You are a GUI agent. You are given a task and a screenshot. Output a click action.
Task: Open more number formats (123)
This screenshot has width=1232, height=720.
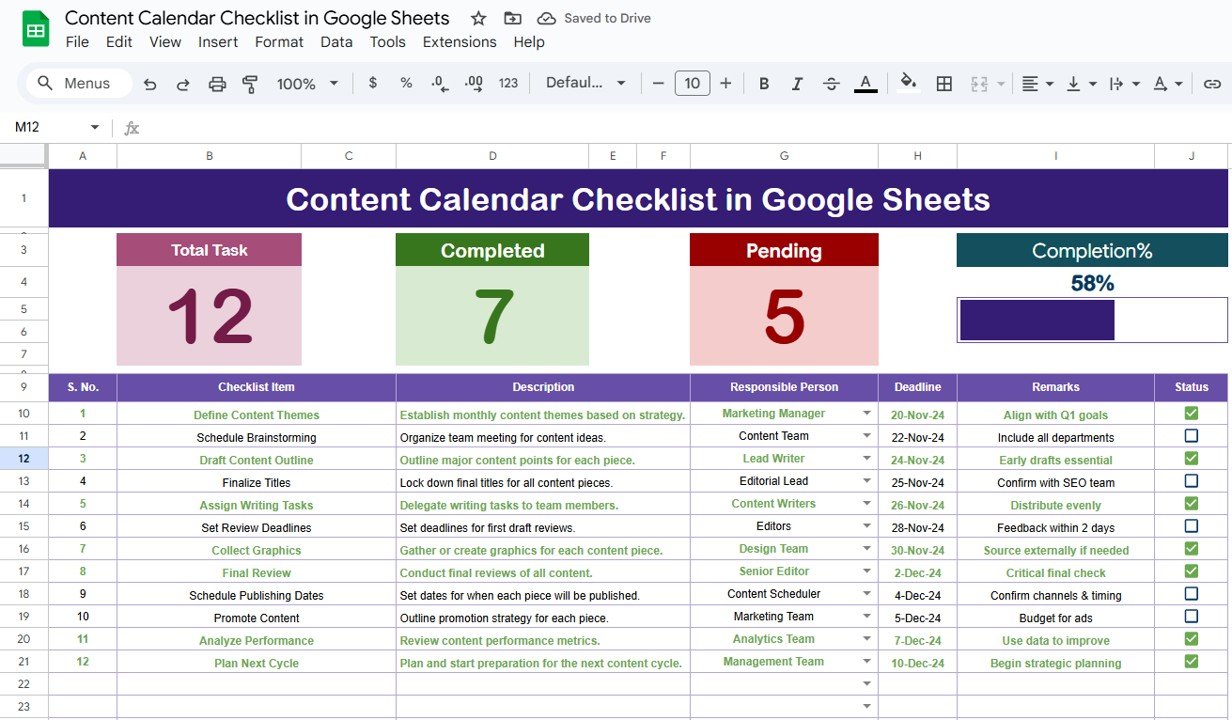(x=508, y=83)
